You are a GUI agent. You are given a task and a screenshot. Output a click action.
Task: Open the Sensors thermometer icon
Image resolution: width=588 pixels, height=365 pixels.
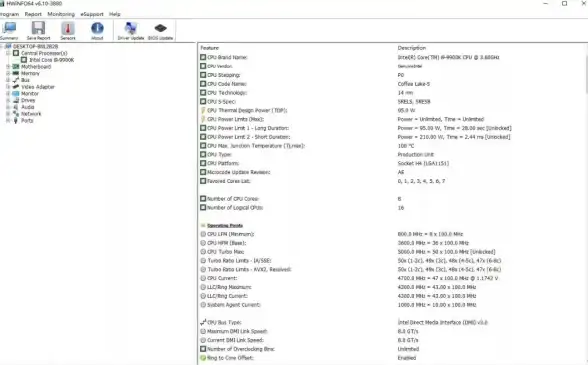tap(68, 29)
